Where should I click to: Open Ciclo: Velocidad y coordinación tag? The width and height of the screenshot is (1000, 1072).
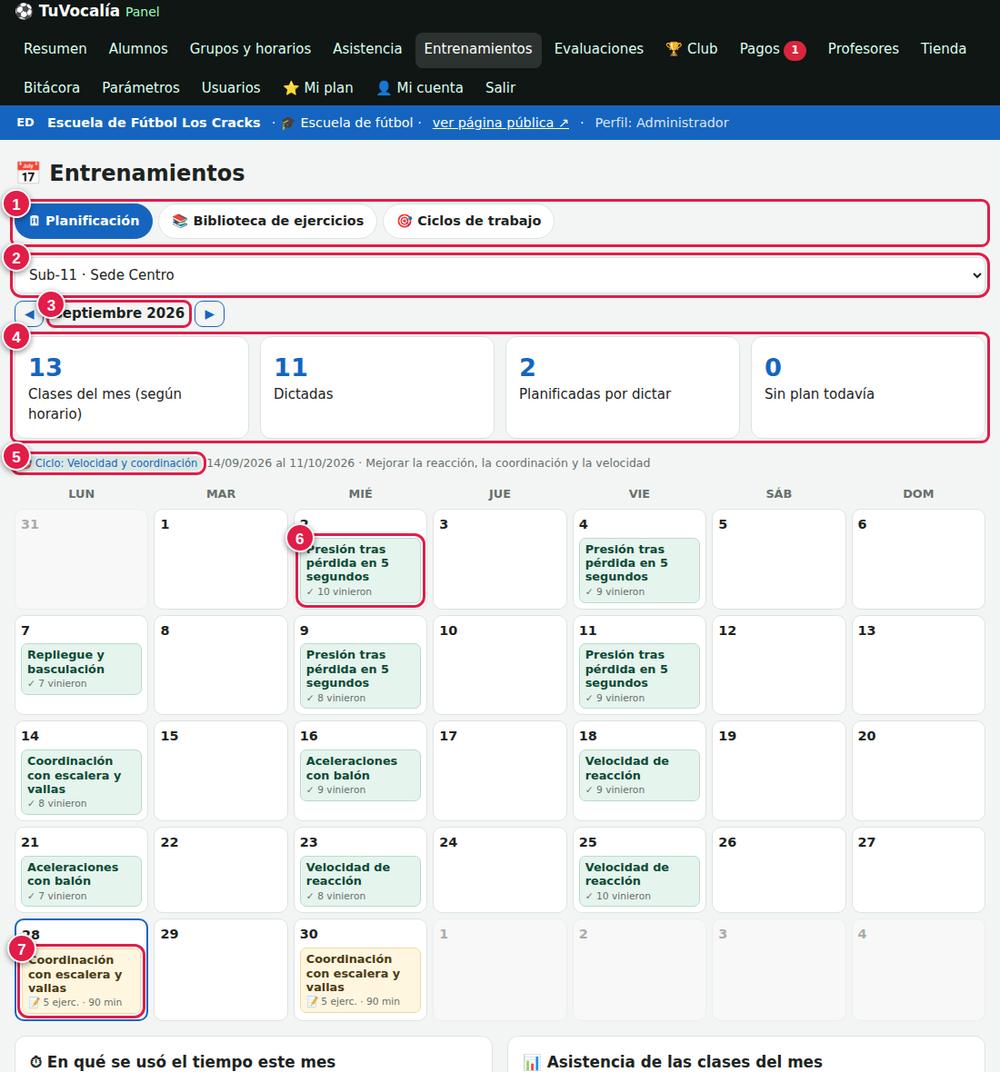110,463
